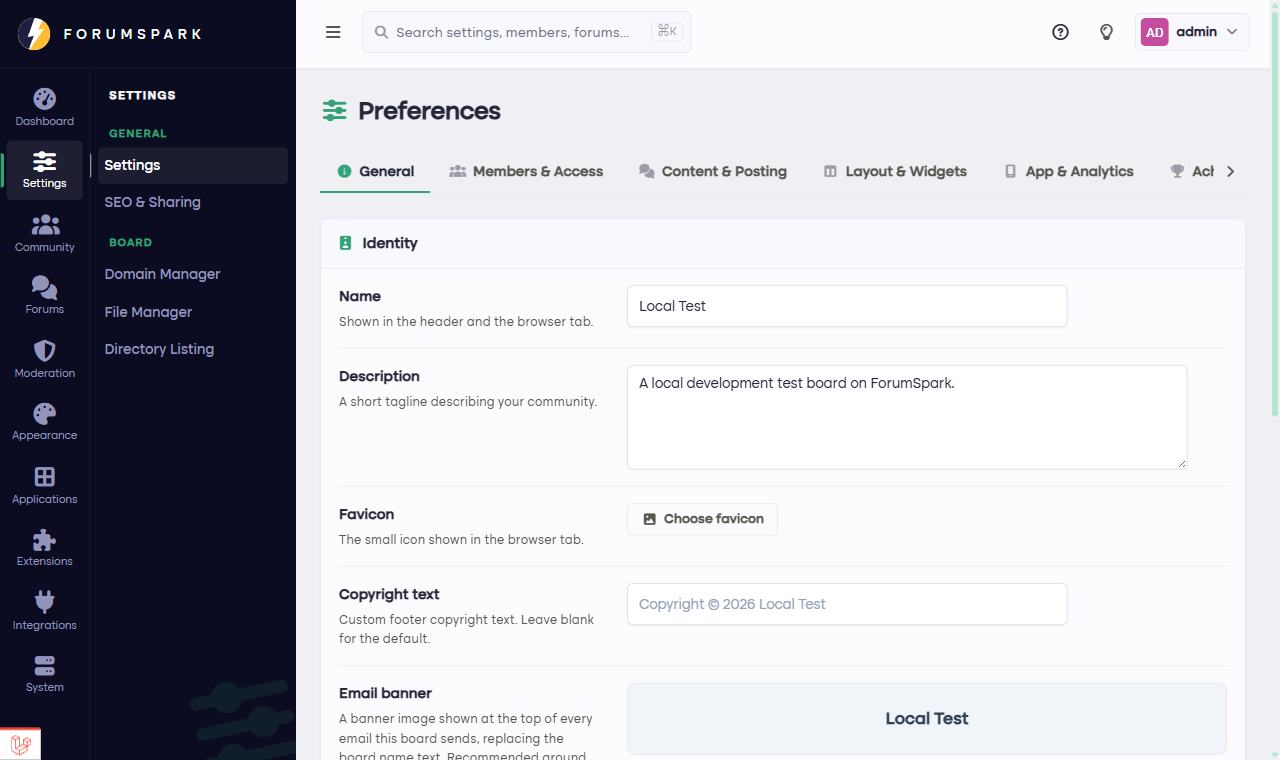
Task: Switch to the General tab
Action: click(375, 171)
